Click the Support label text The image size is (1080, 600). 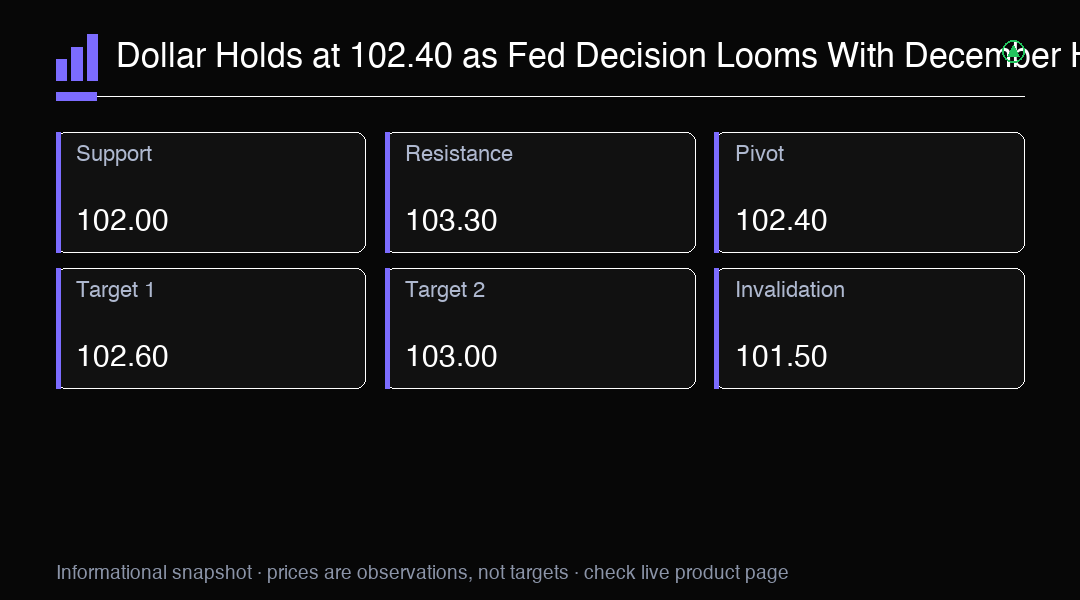pos(114,154)
